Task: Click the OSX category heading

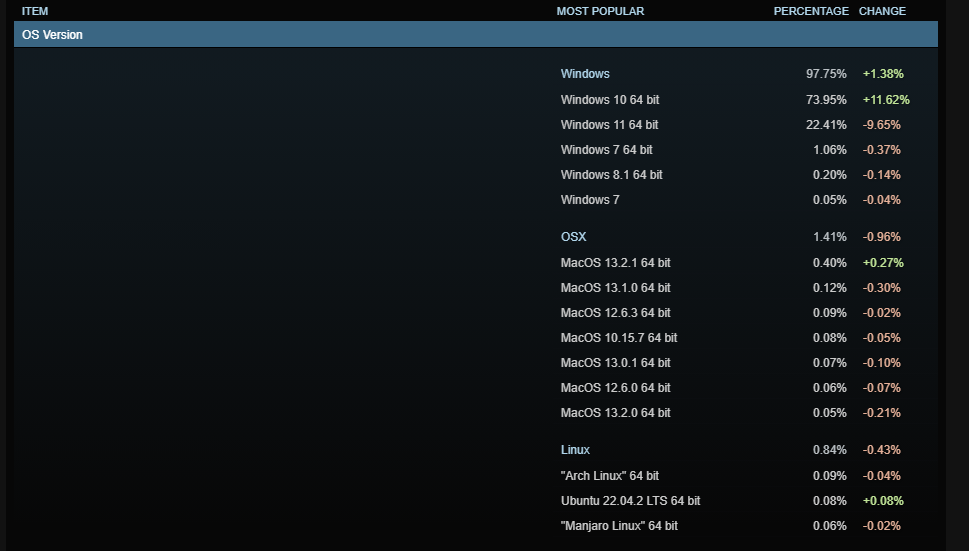Action: point(573,237)
